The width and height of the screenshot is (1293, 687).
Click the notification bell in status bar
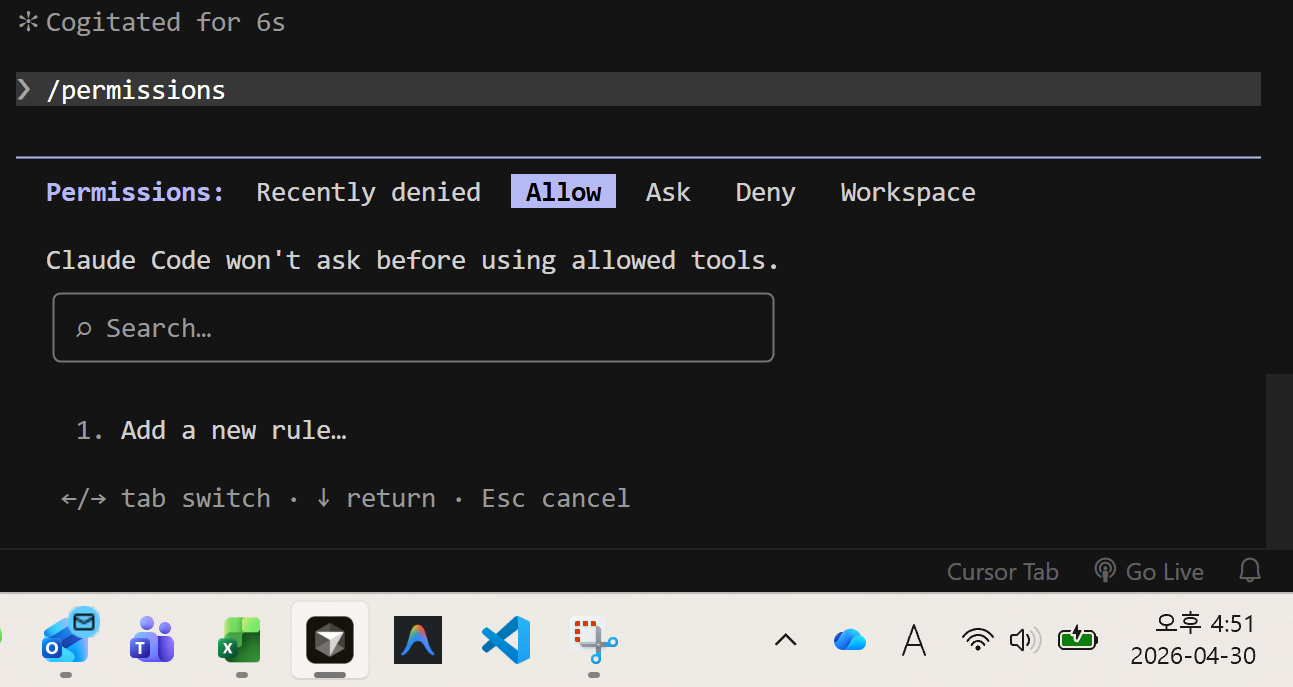pyautogui.click(x=1250, y=571)
